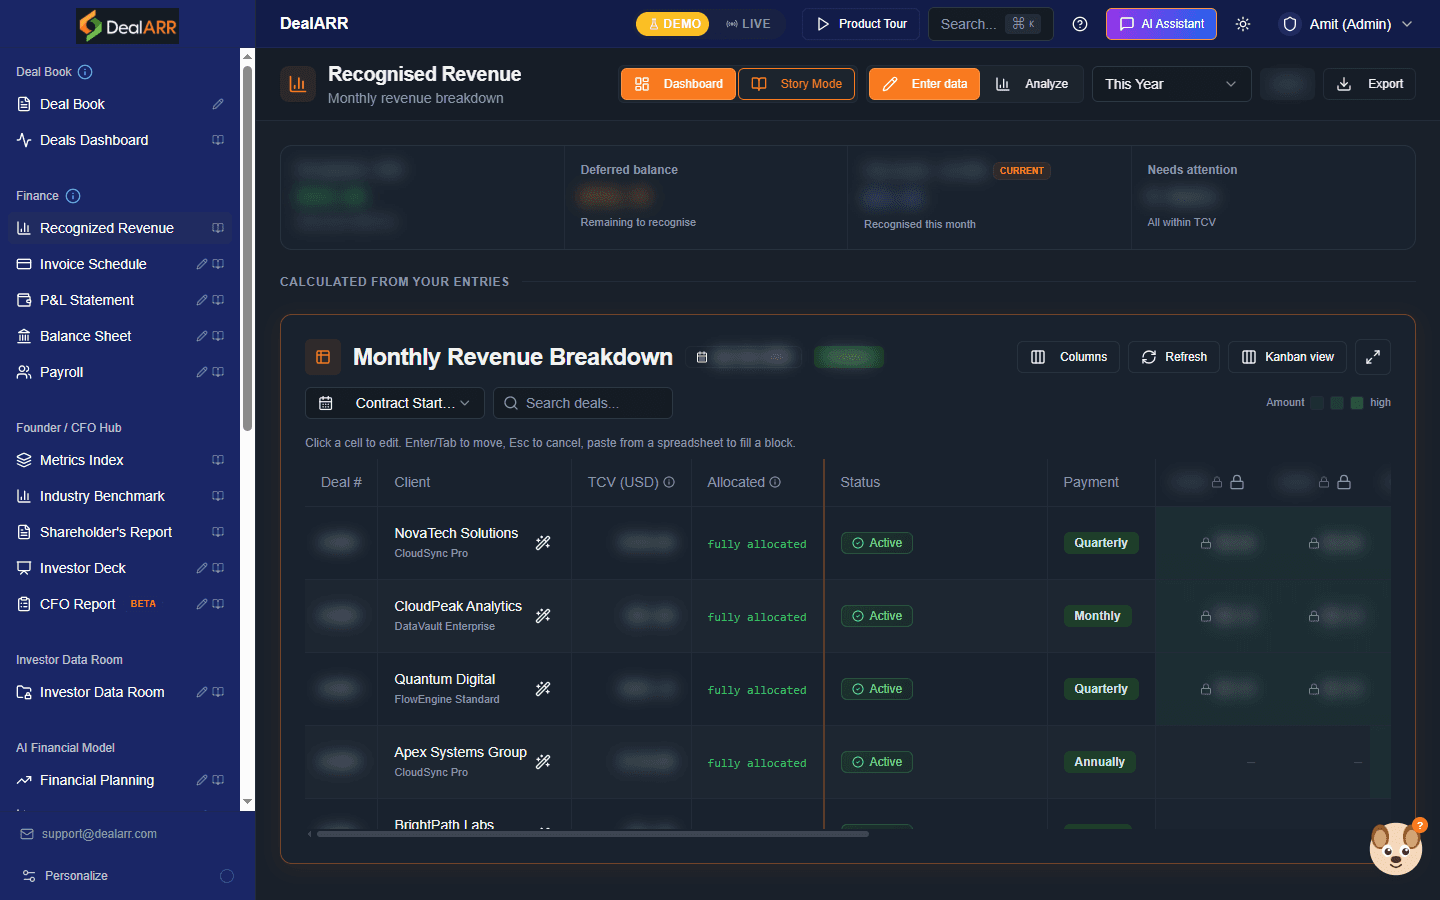Open the help question mark icon

tap(1080, 24)
